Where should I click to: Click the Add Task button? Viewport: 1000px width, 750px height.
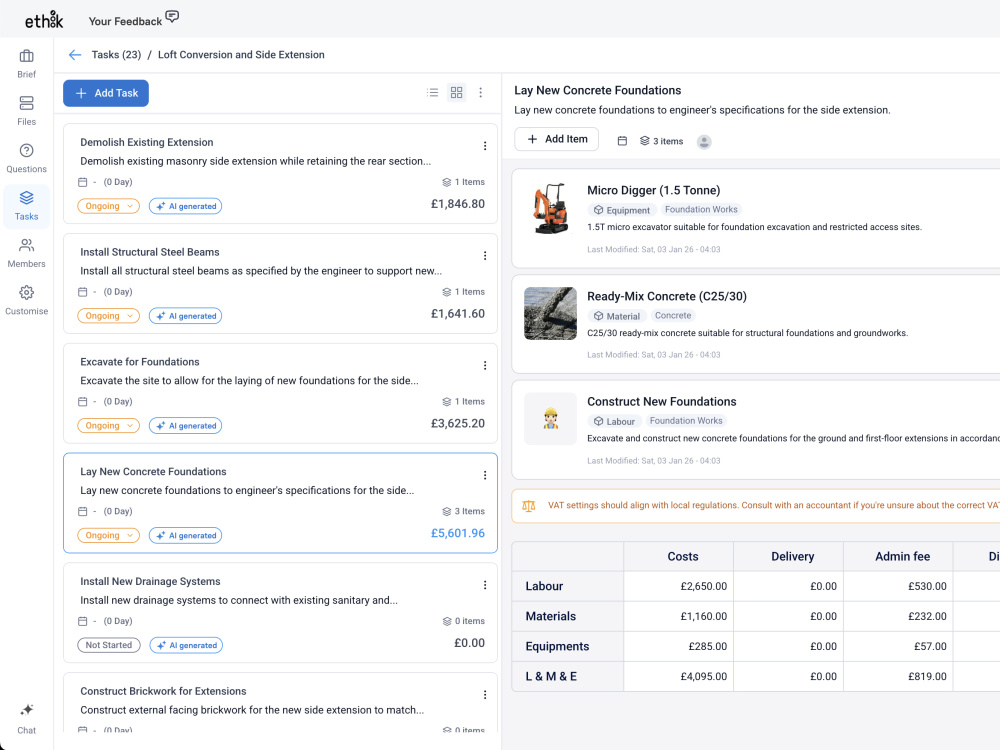pos(106,93)
